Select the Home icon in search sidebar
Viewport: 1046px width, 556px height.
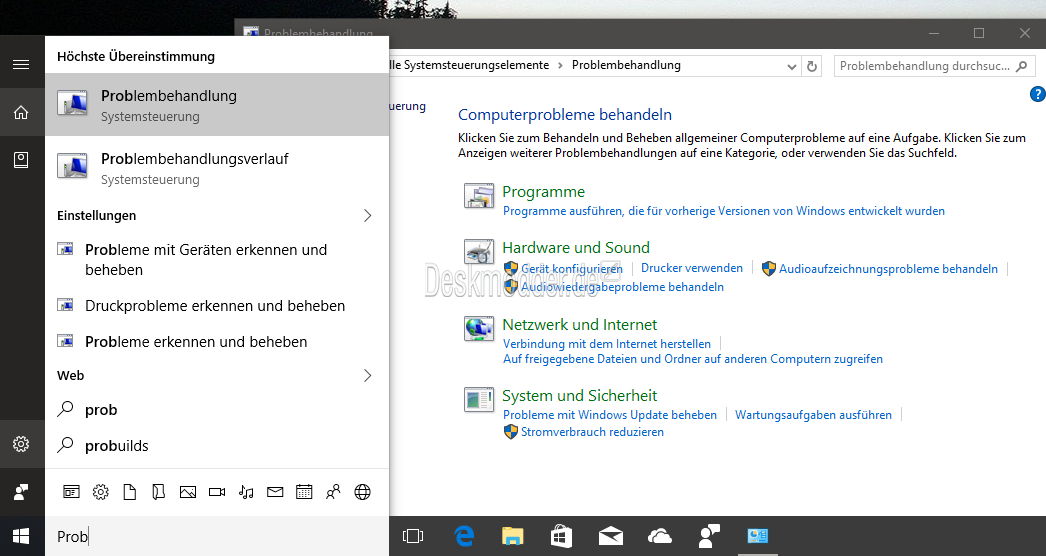21,112
